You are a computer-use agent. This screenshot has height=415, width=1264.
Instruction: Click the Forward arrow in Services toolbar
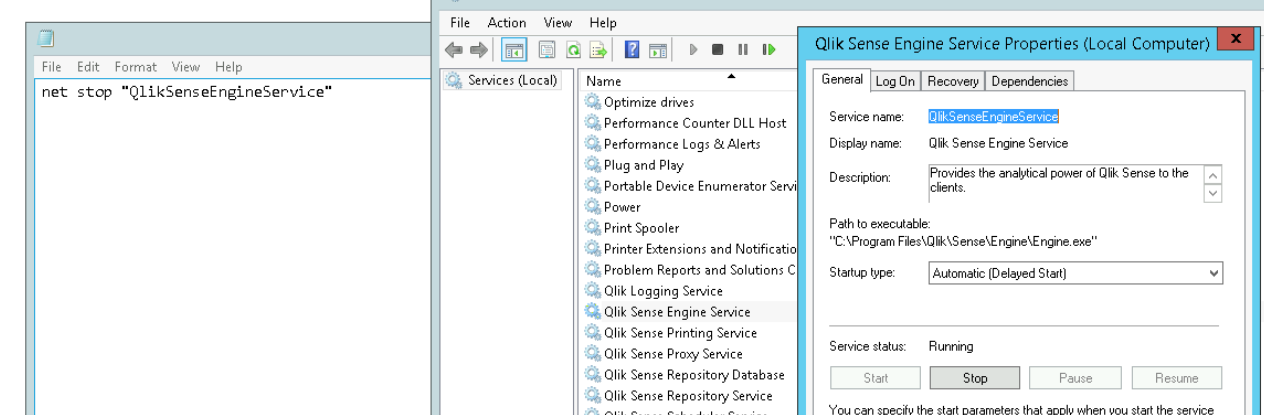478,50
